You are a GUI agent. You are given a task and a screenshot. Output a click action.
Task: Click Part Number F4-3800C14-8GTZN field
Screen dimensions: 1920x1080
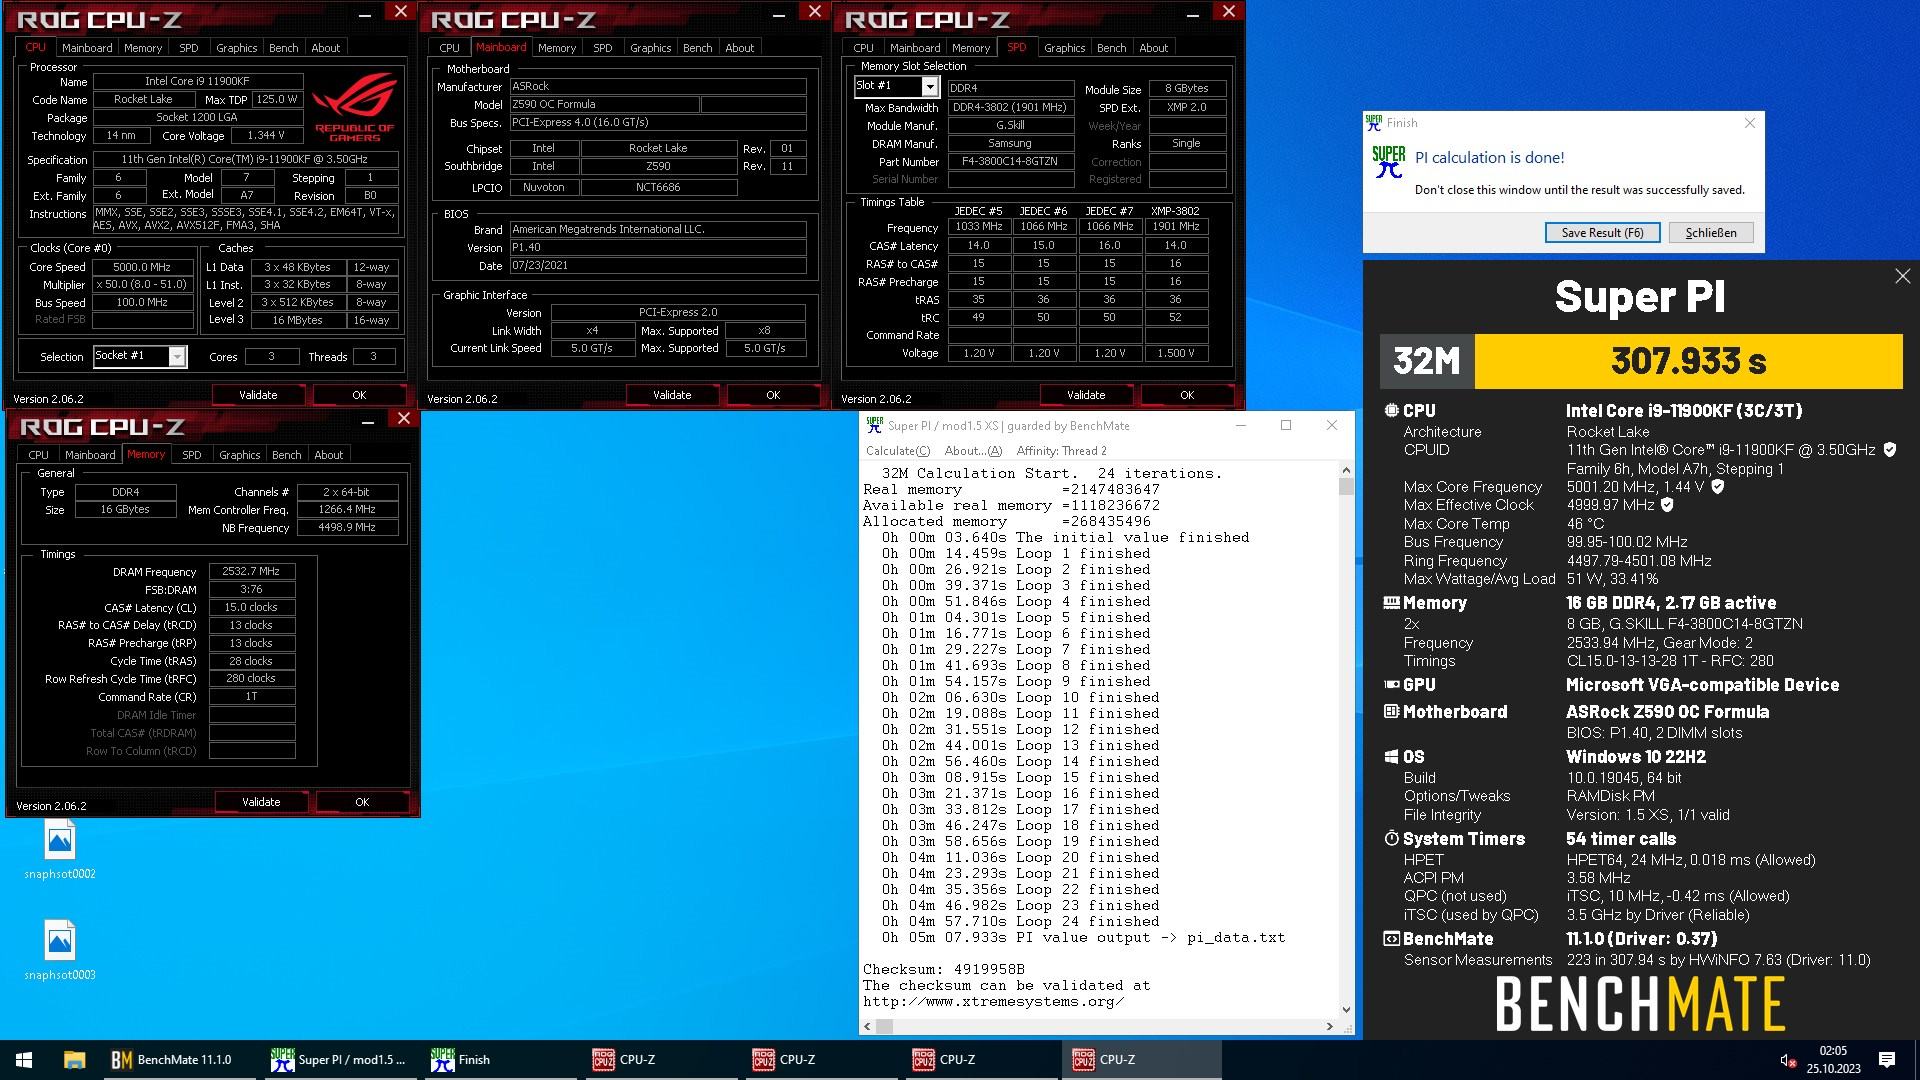tap(1010, 161)
